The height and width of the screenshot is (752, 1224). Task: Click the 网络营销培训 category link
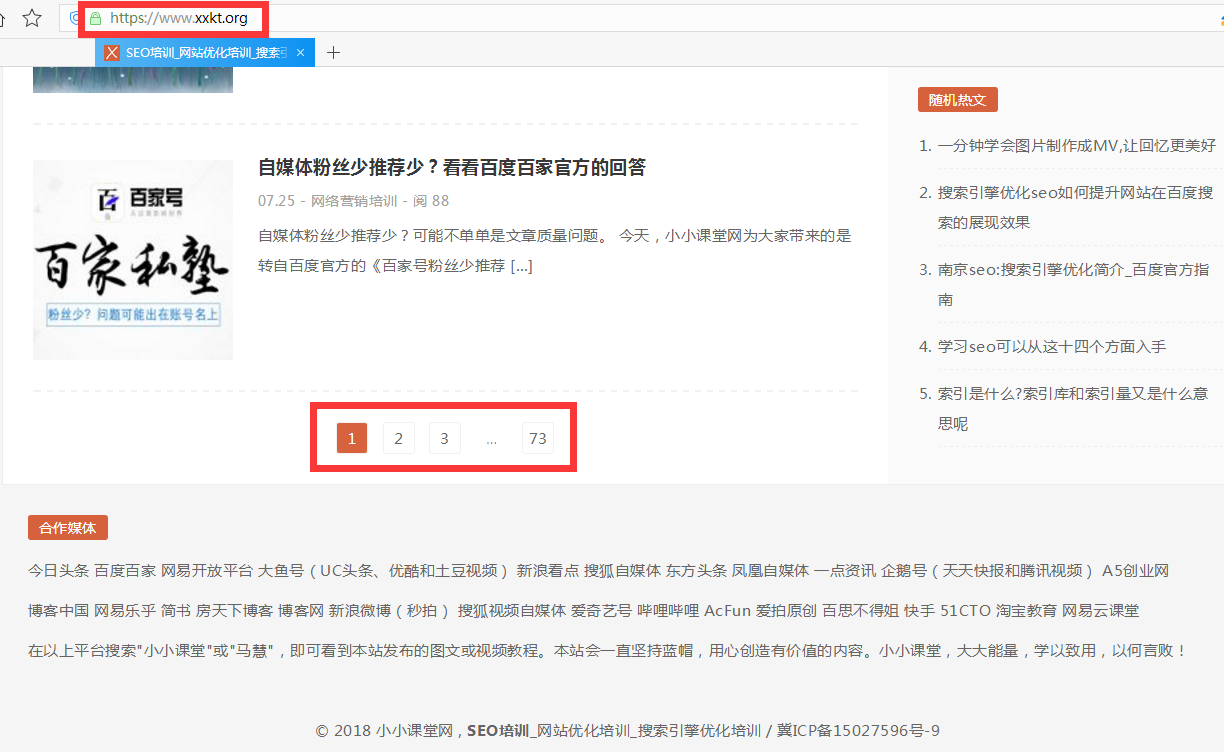coord(354,201)
